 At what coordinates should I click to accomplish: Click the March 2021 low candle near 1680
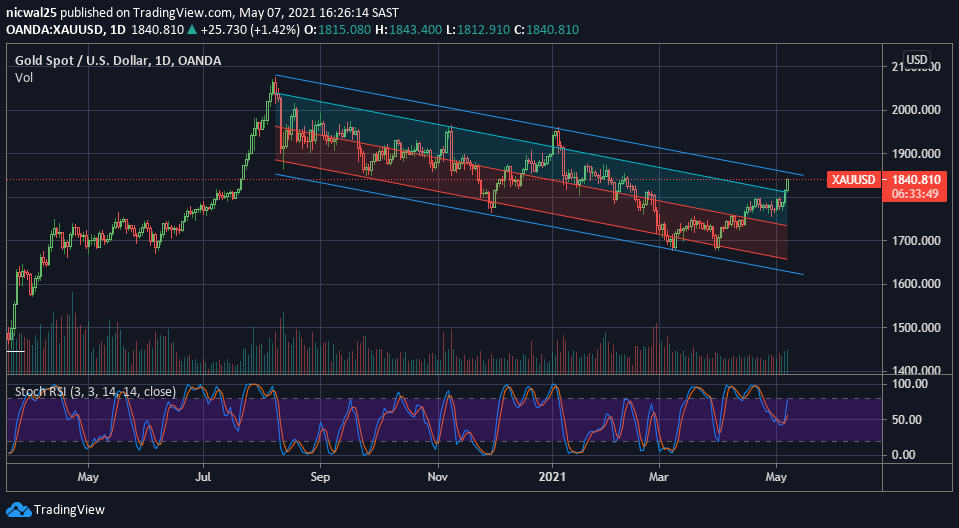tap(673, 244)
